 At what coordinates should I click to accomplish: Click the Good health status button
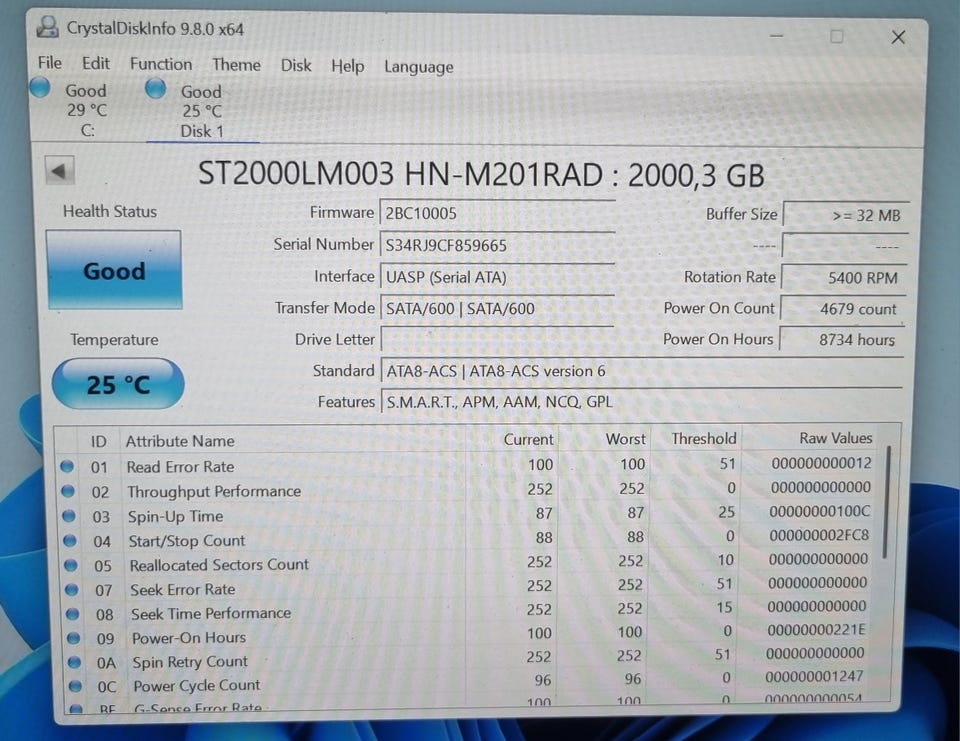114,270
